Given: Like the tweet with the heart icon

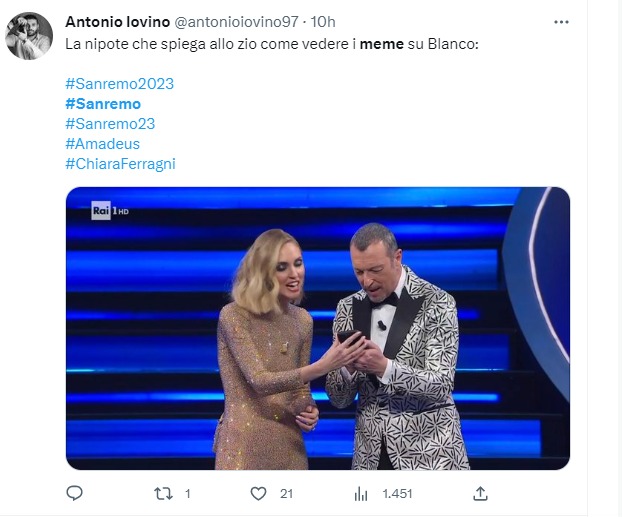Looking at the screenshot, I should (258, 493).
